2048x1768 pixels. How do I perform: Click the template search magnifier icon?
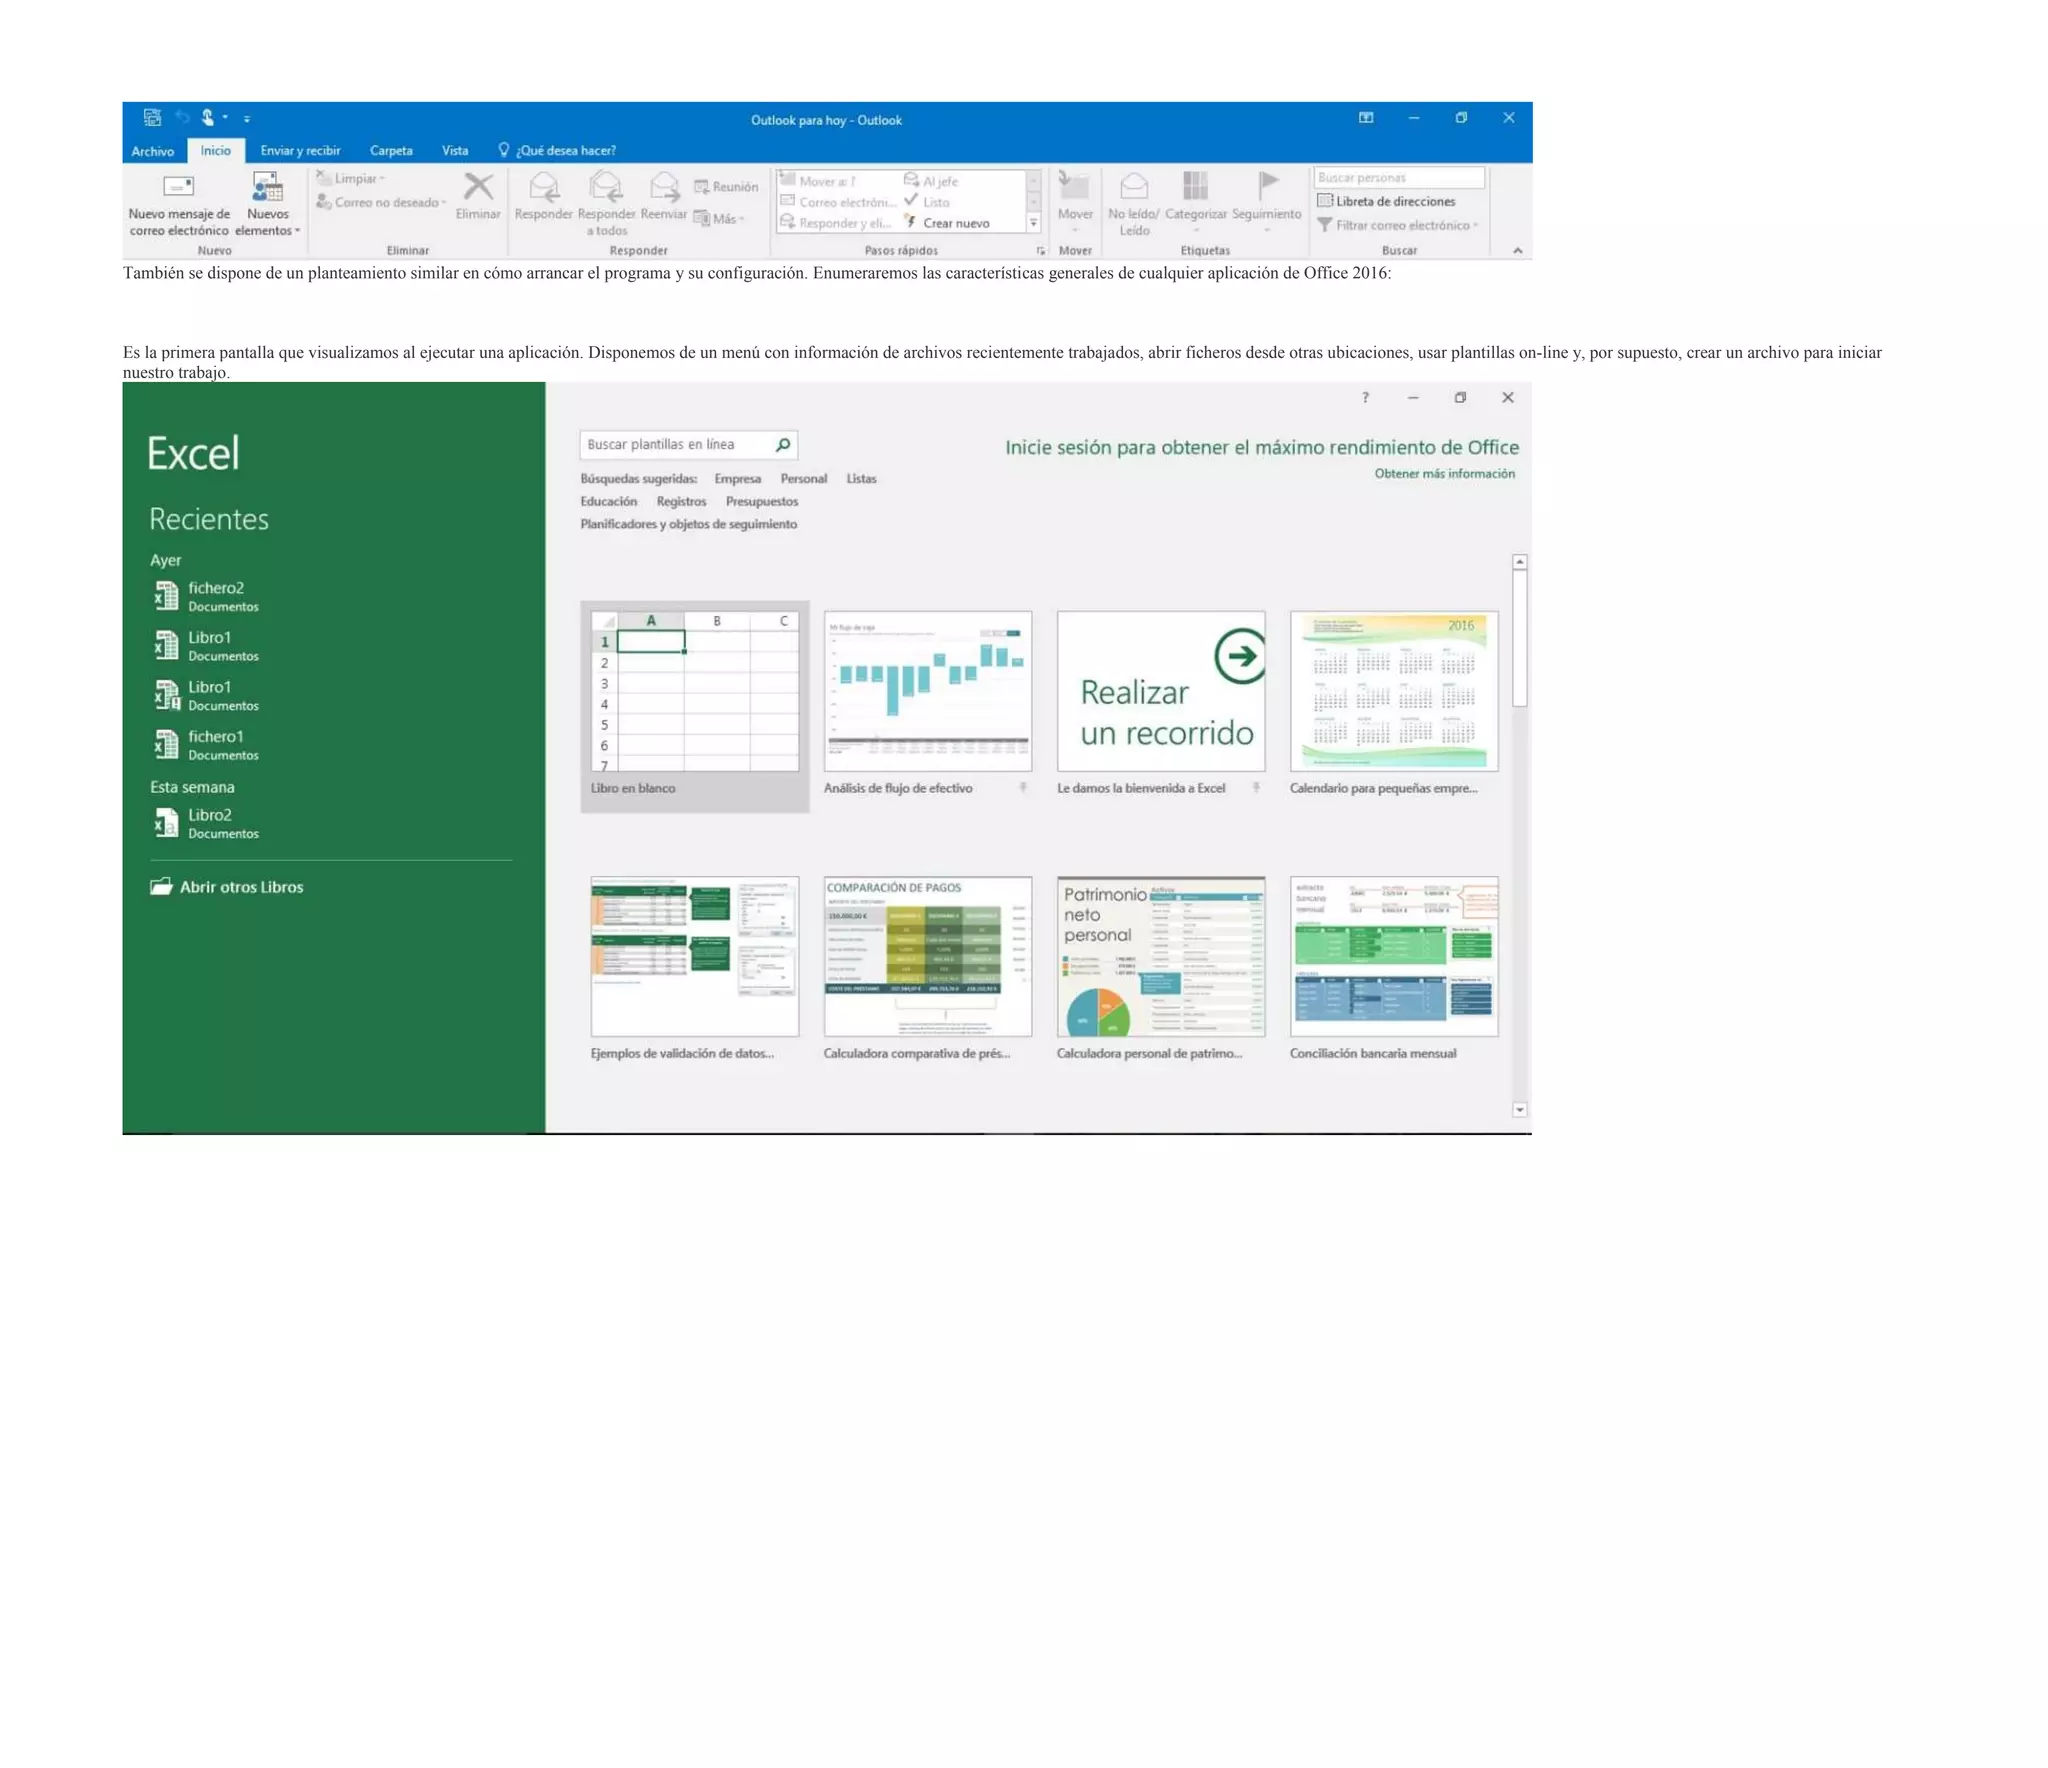click(x=783, y=444)
